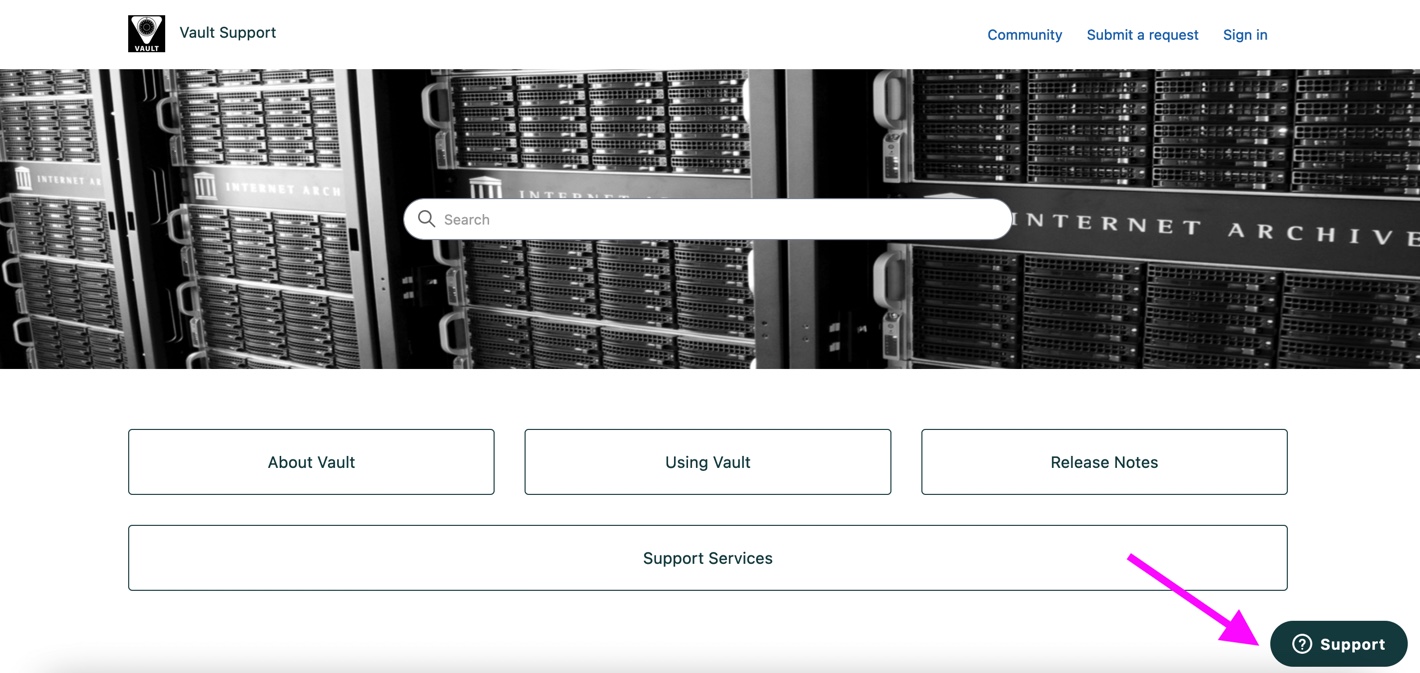This screenshot has width=1420, height=673.
Task: Click the Vault logo icon
Action: (x=146, y=34)
